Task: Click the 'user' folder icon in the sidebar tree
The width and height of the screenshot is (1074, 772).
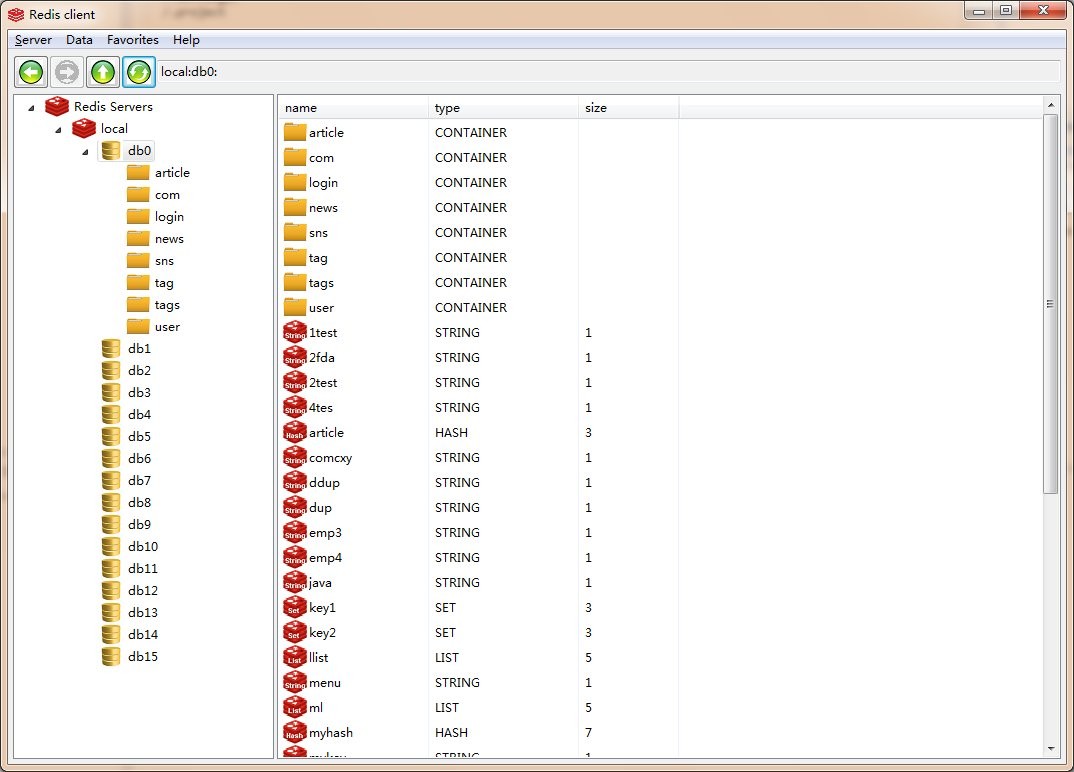Action: pyautogui.click(x=138, y=327)
